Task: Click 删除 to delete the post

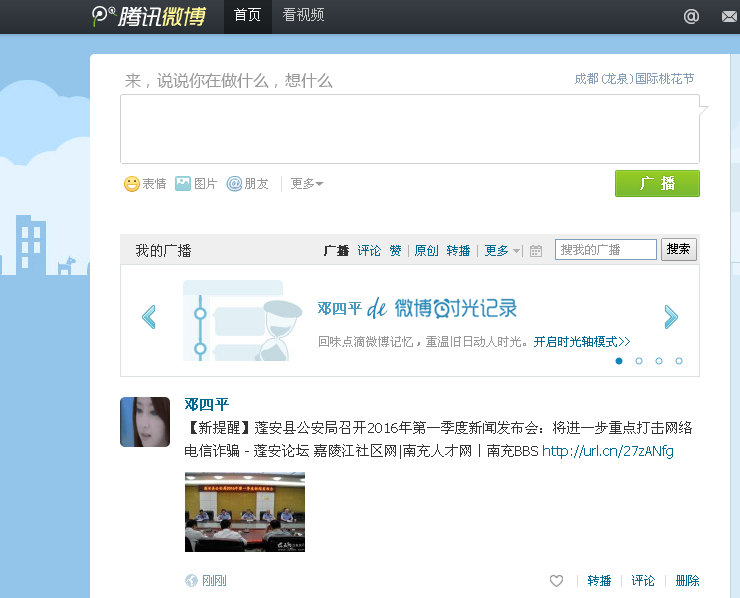Action: [687, 581]
